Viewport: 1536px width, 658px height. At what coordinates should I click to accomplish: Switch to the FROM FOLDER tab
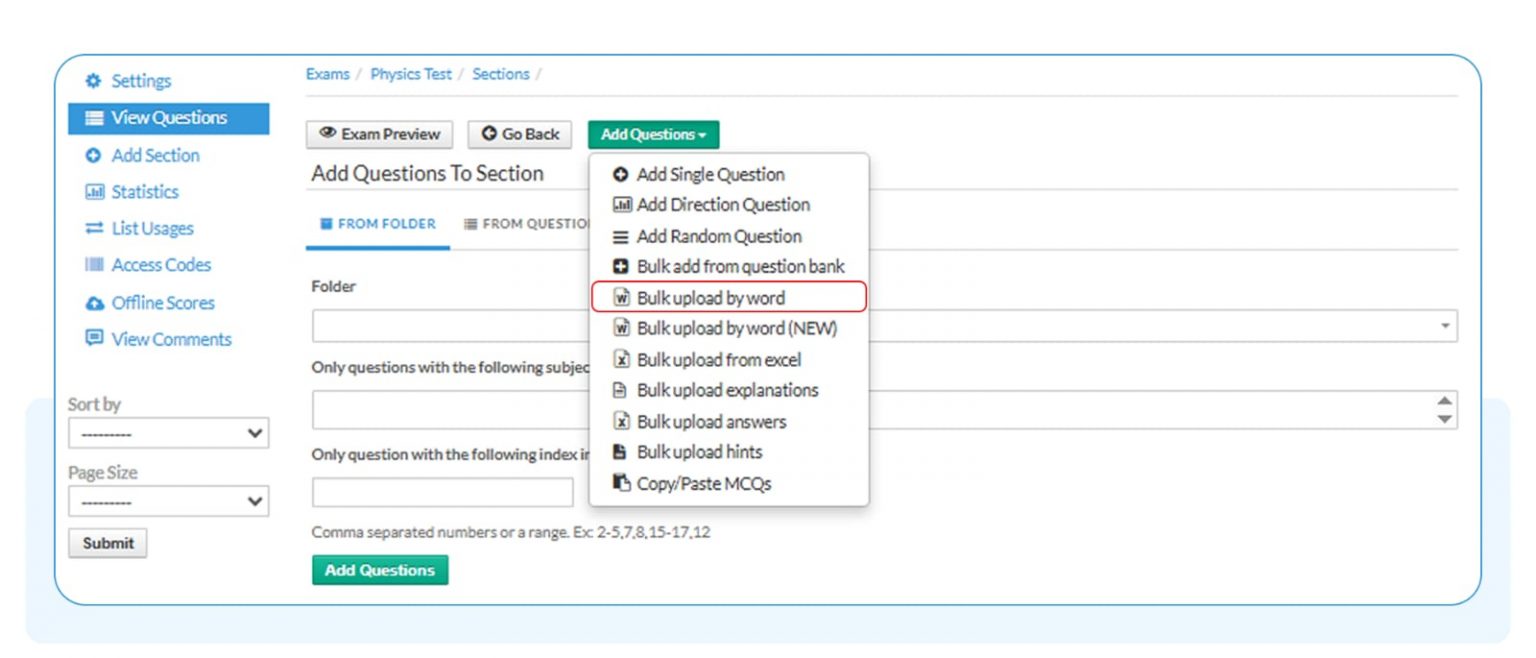pyautogui.click(x=377, y=223)
